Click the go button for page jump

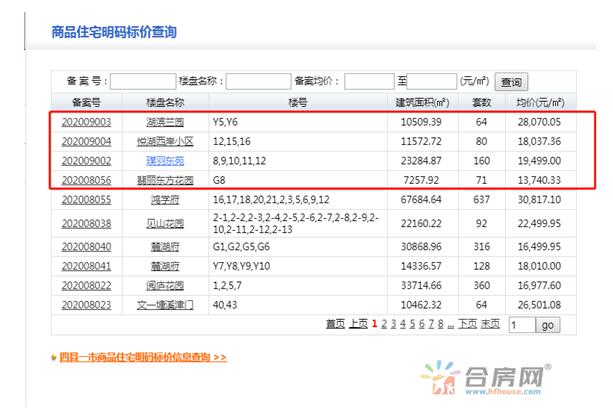(548, 325)
